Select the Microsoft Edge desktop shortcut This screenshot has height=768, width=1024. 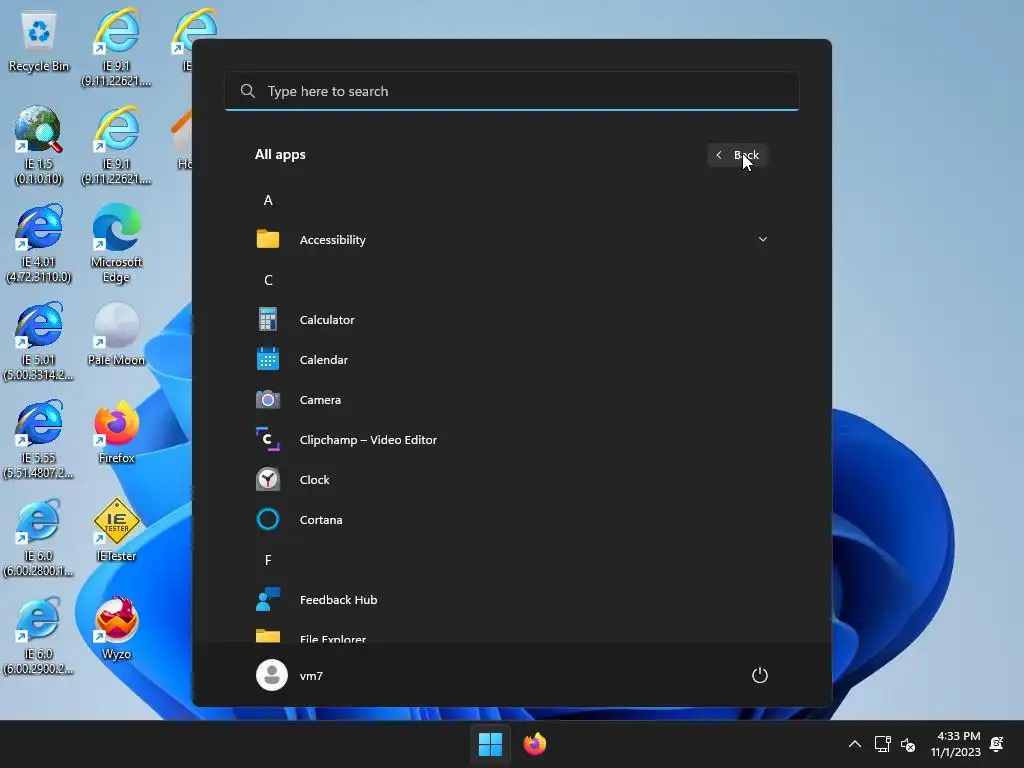click(116, 243)
